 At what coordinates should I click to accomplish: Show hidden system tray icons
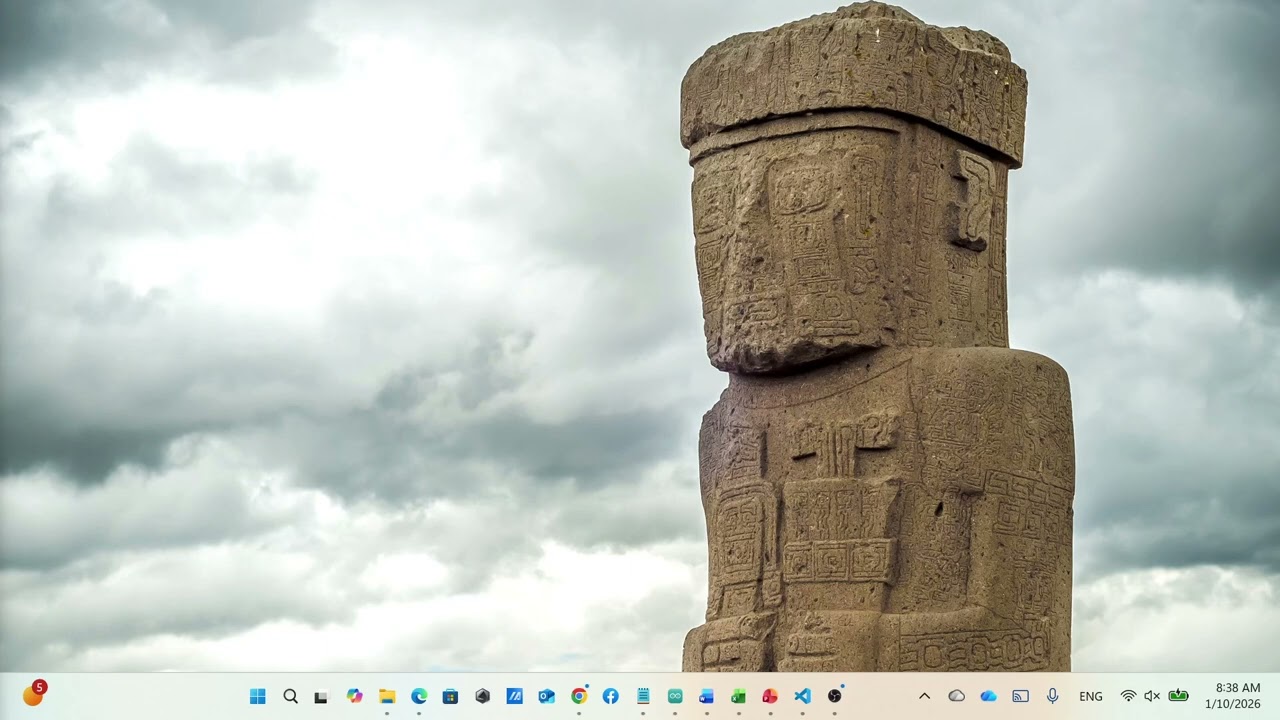coord(924,696)
